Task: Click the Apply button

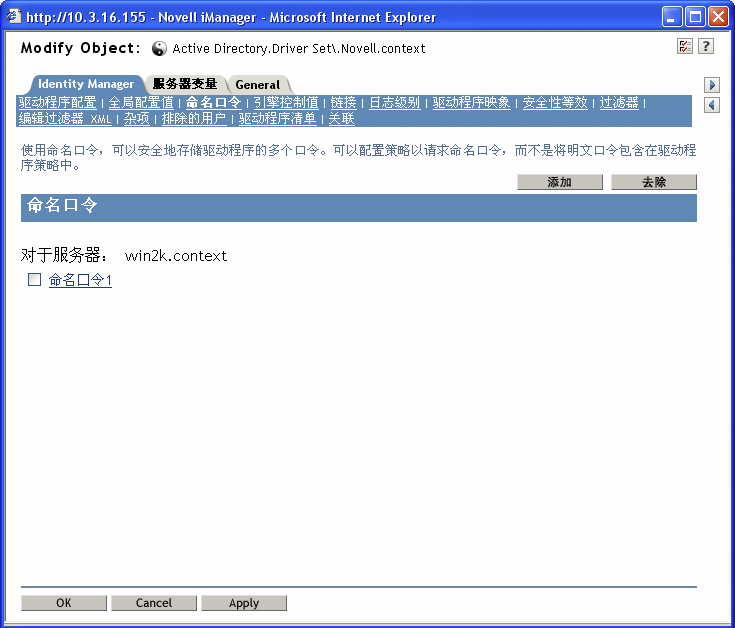Action: click(x=244, y=603)
